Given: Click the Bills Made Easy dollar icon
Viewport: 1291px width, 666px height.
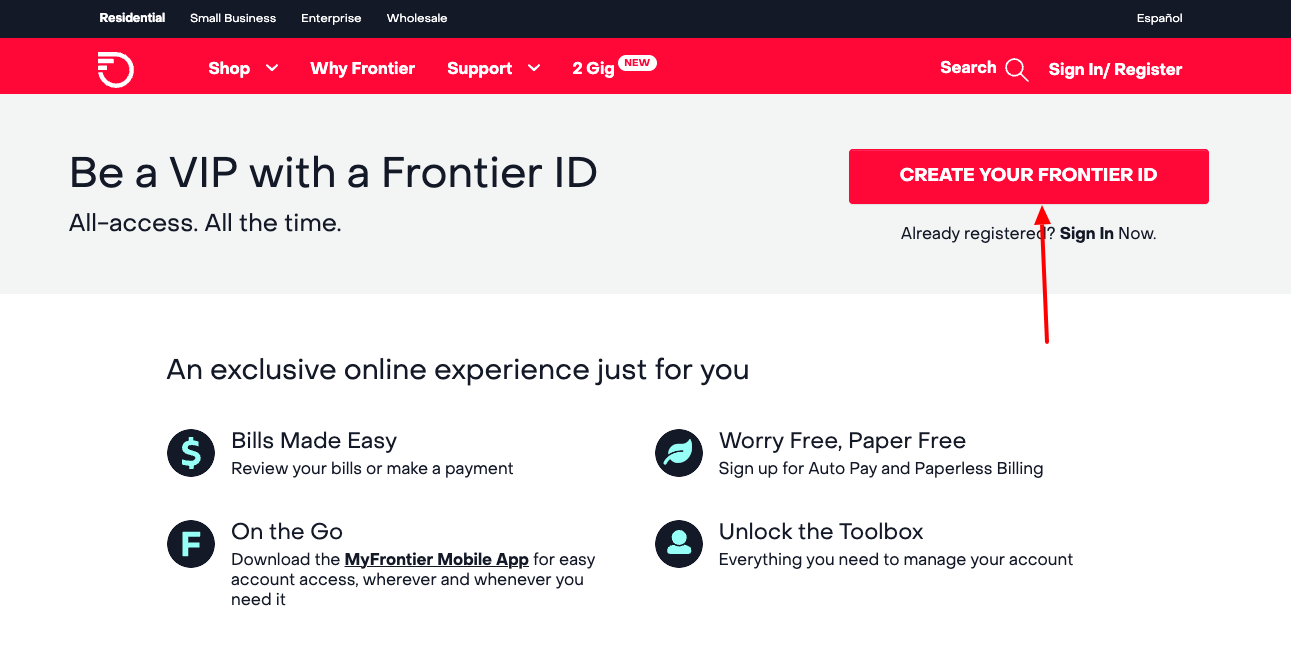Looking at the screenshot, I should (190, 452).
